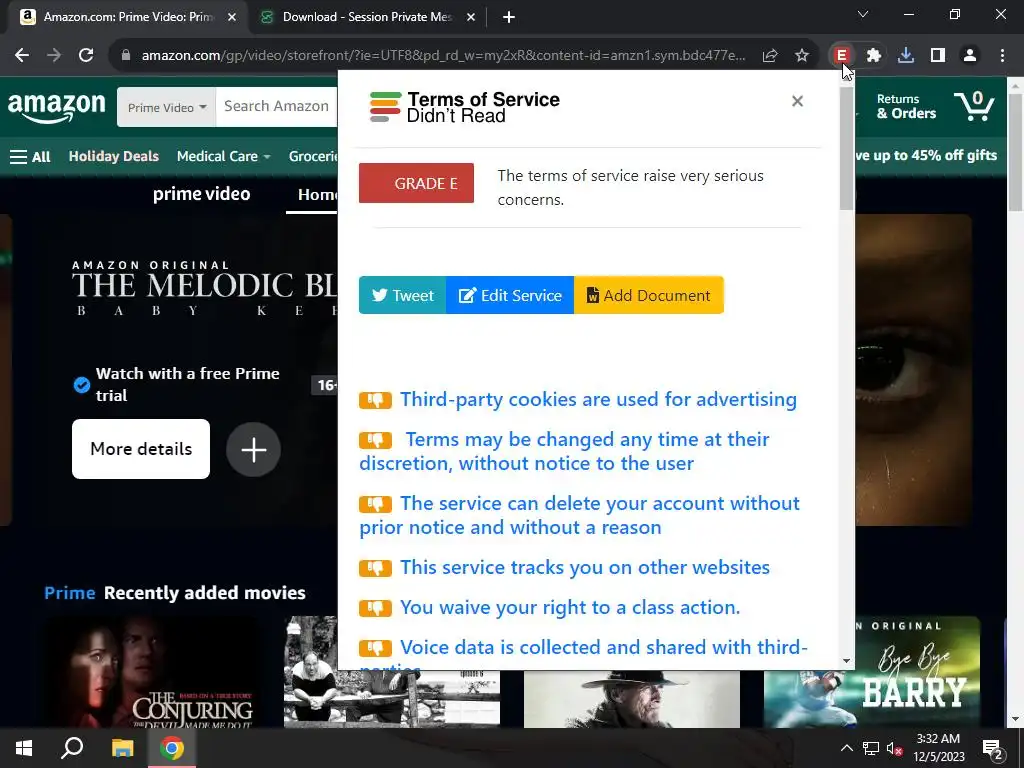Click the Edit Service button
Viewport: 1024px width, 768px height.
(x=510, y=295)
